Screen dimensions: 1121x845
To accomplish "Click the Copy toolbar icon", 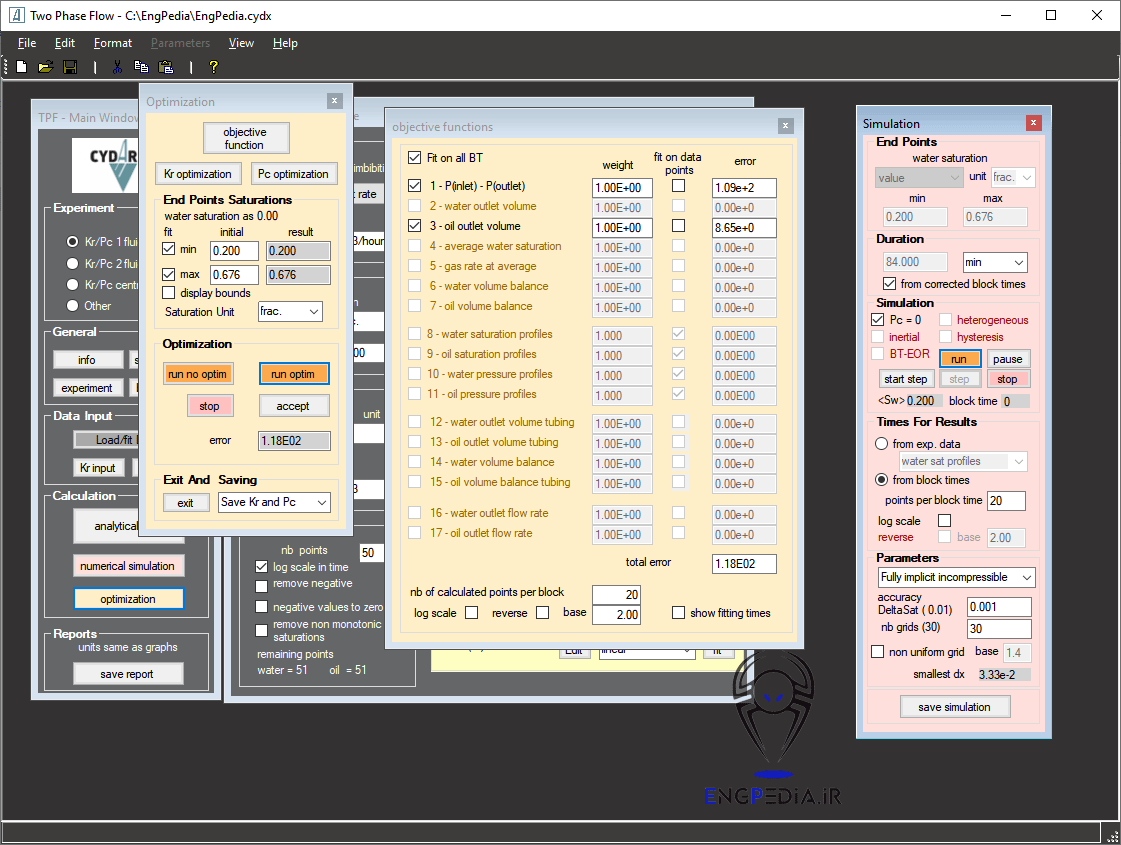I will (x=141, y=67).
